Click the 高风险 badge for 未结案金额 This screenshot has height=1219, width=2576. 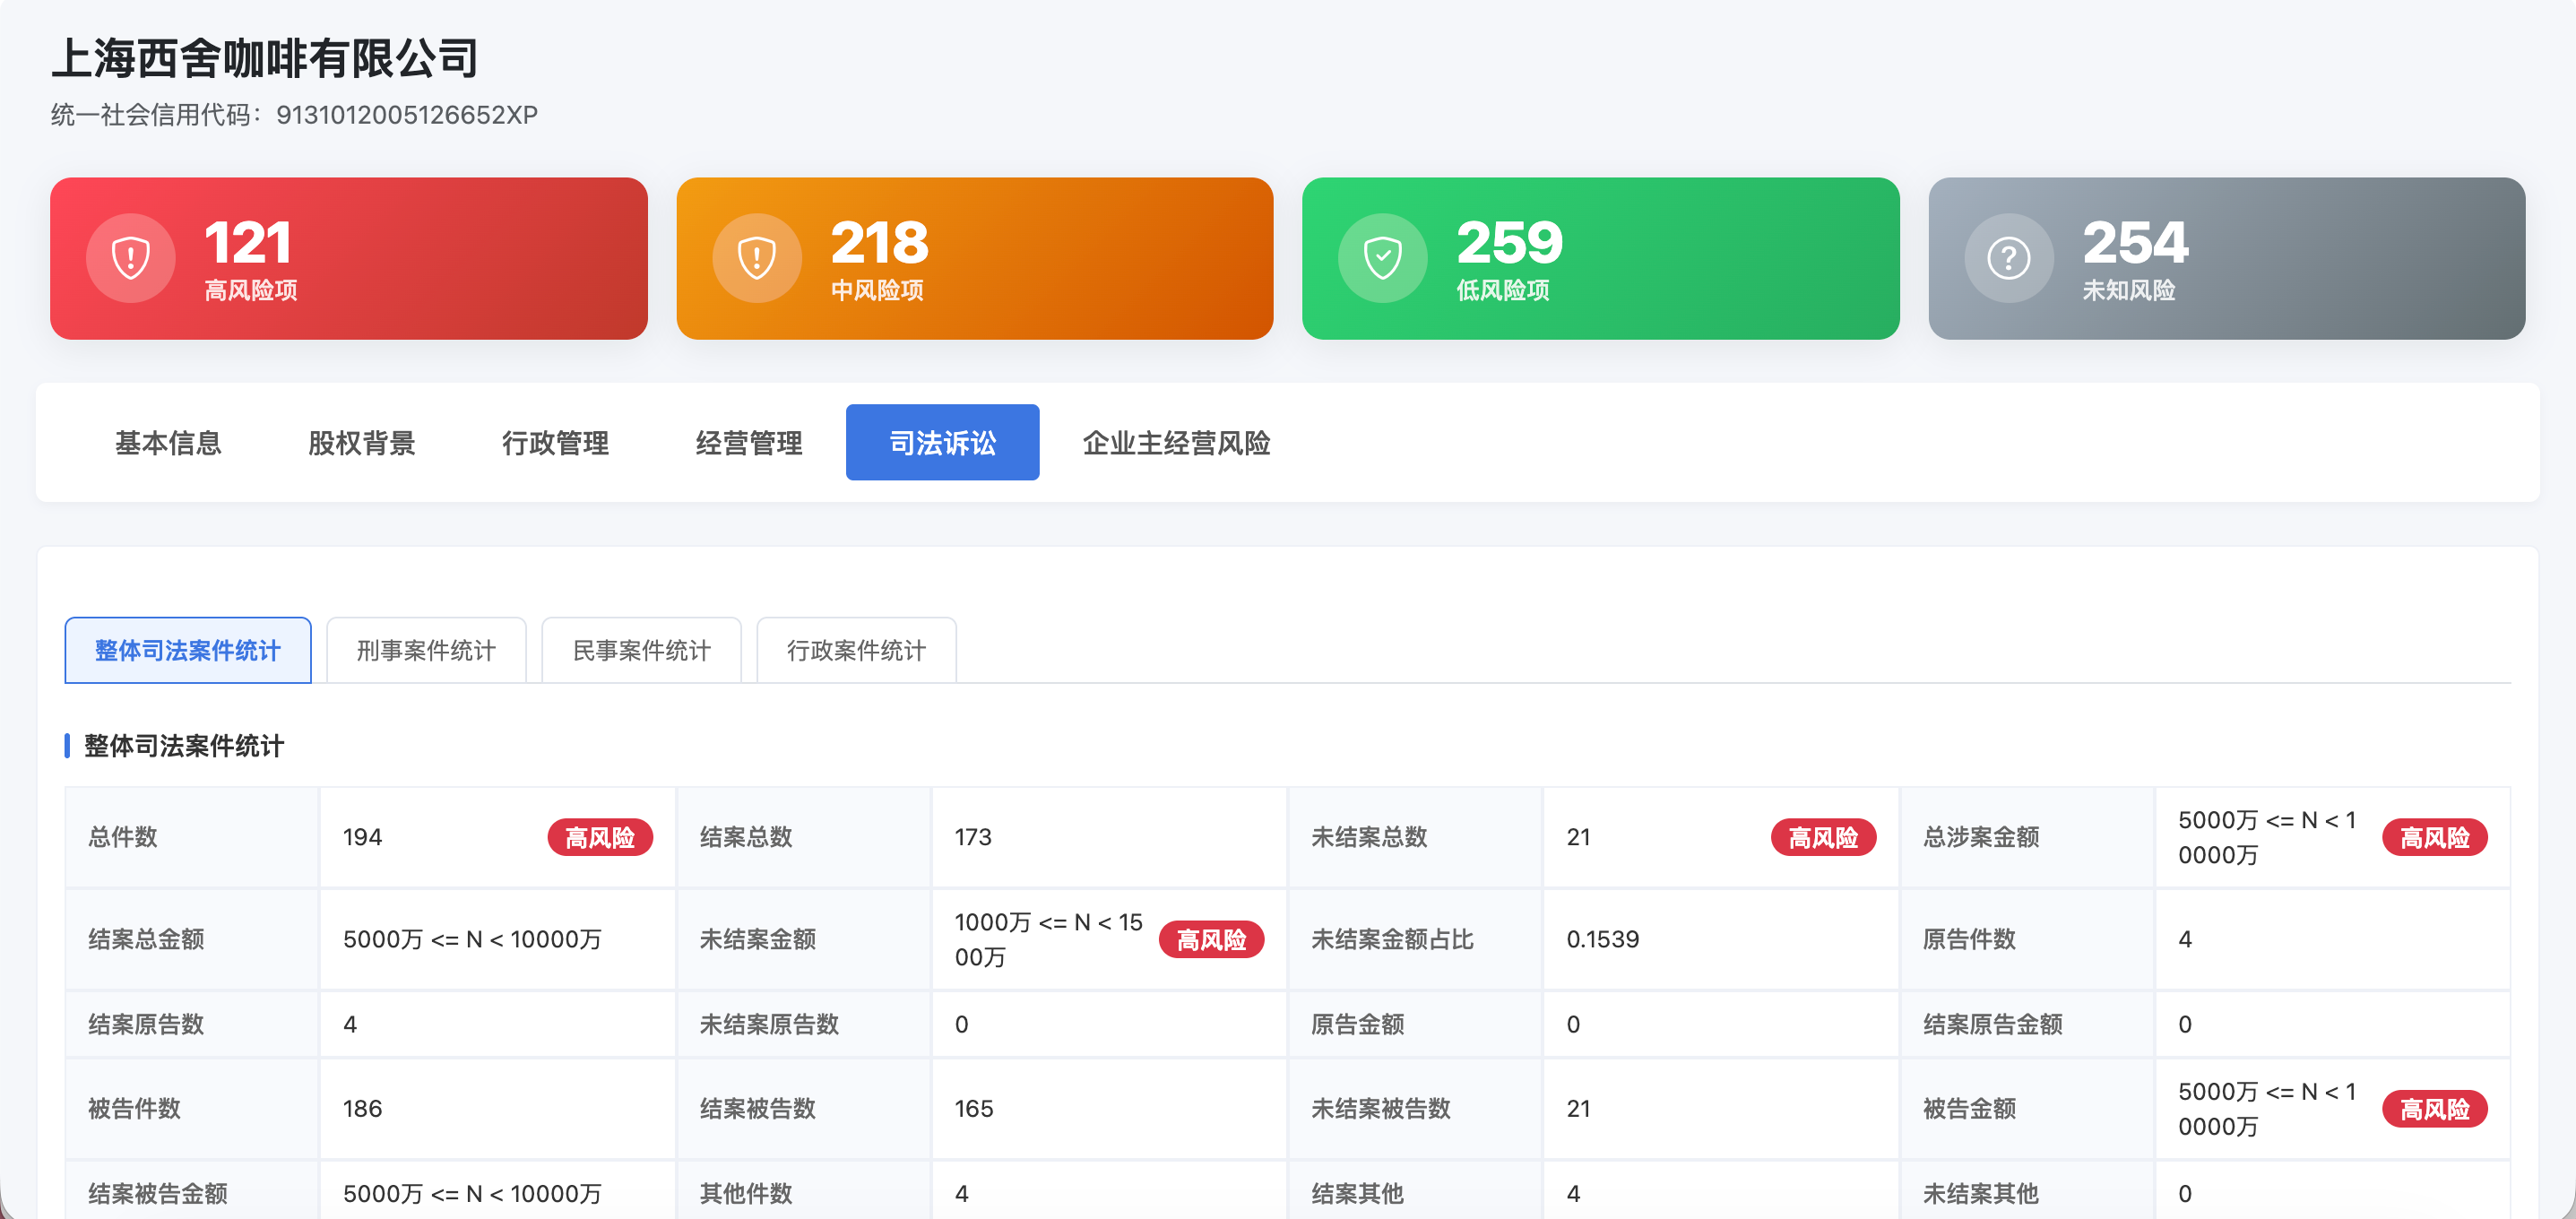[x=1211, y=939]
